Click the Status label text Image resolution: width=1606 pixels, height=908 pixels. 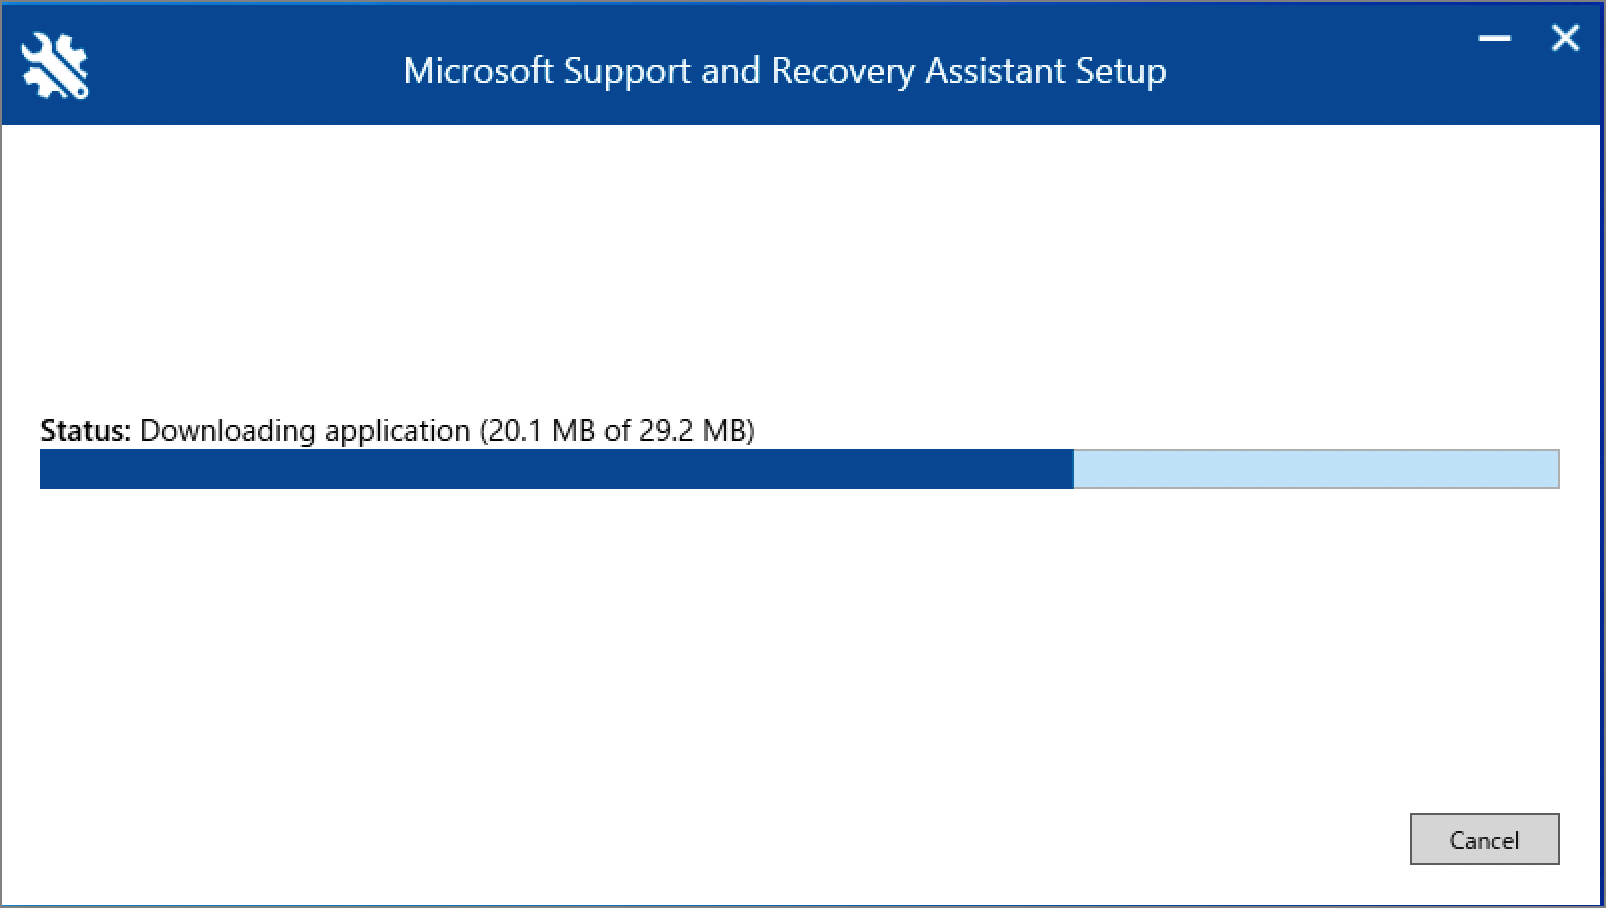85,431
